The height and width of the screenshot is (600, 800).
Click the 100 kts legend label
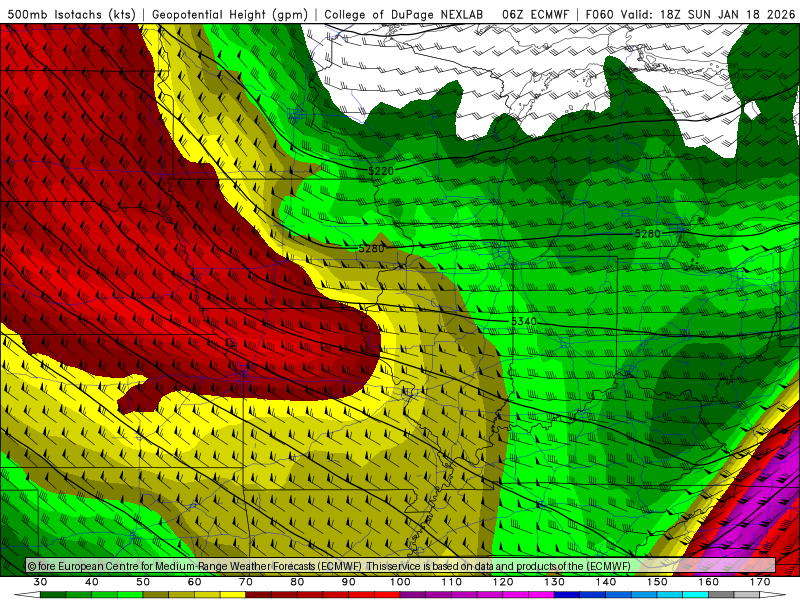400,582
